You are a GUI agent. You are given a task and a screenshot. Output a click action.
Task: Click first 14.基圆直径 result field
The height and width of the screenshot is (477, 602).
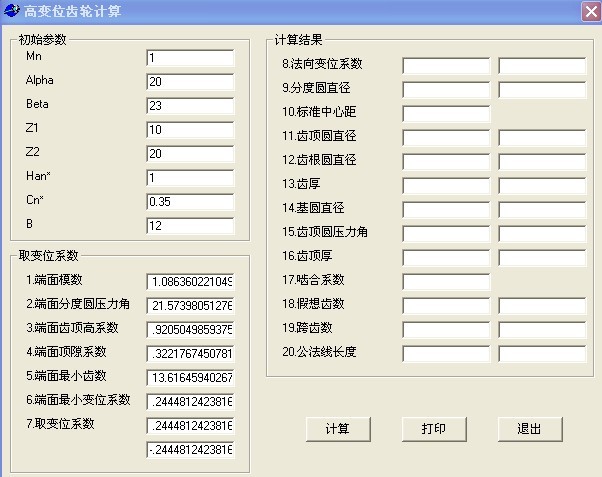447,210
